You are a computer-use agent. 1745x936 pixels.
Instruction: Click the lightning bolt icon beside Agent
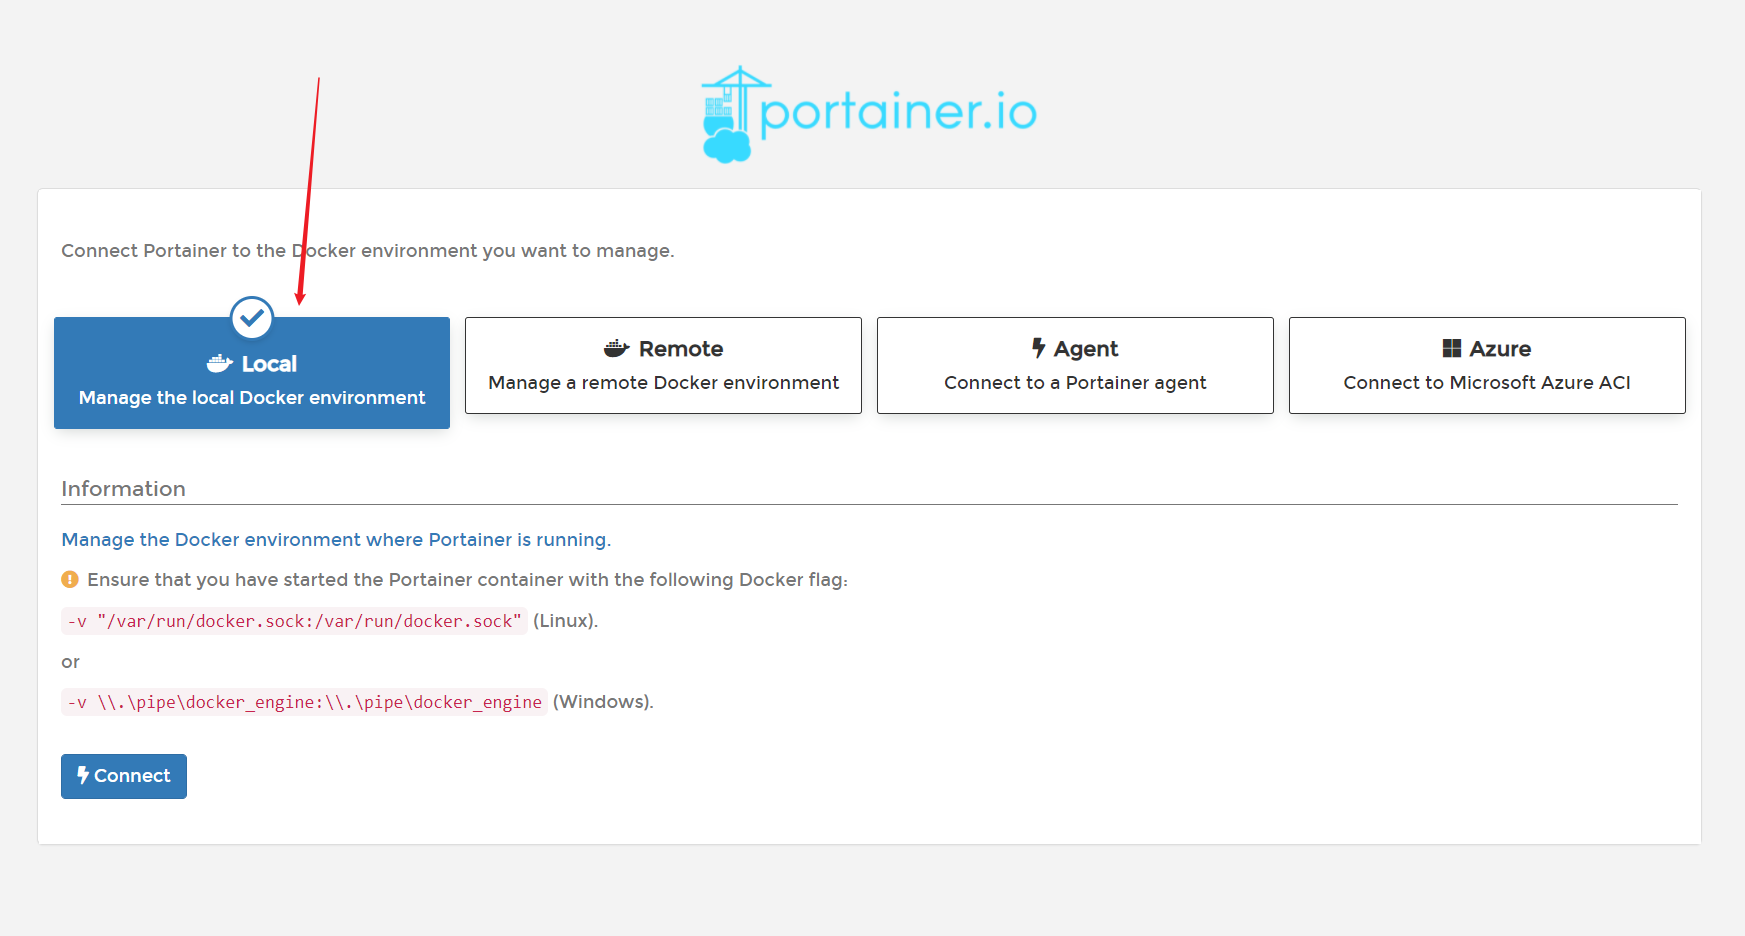coord(1039,348)
